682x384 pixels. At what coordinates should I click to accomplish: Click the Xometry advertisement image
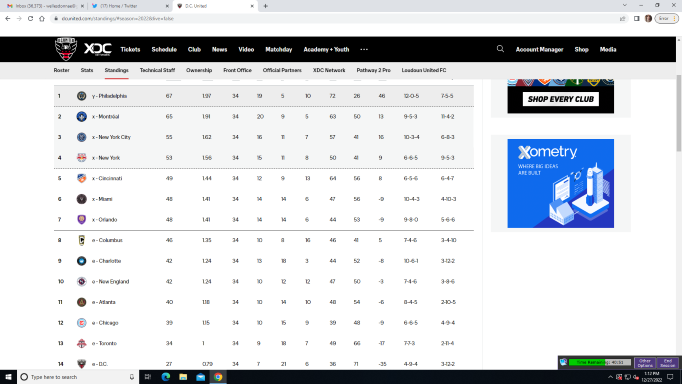[561, 183]
